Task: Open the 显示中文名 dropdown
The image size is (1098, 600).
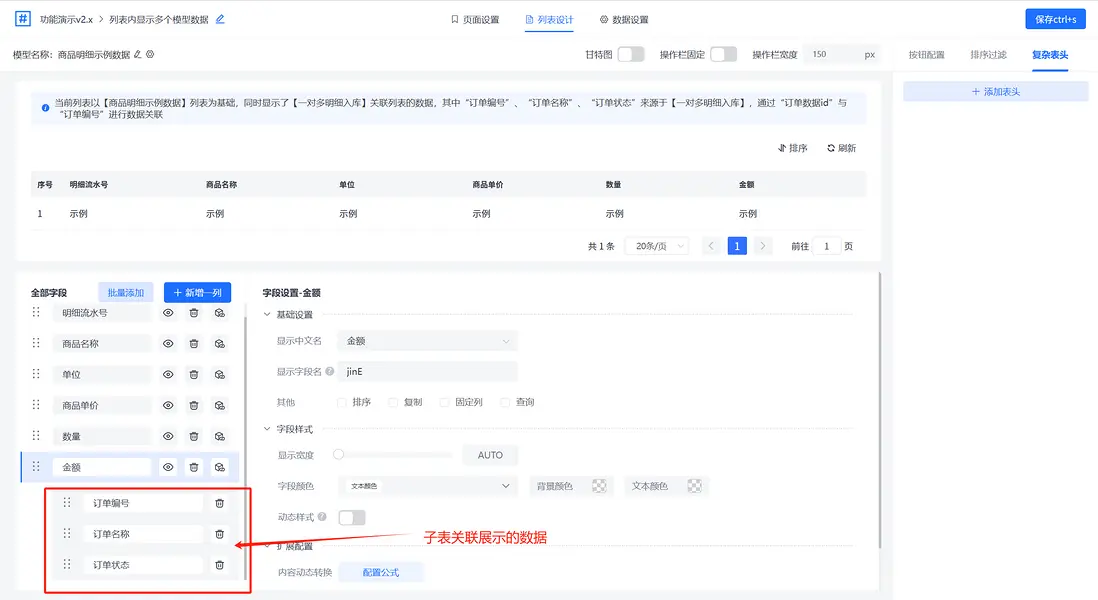Action: (427, 341)
